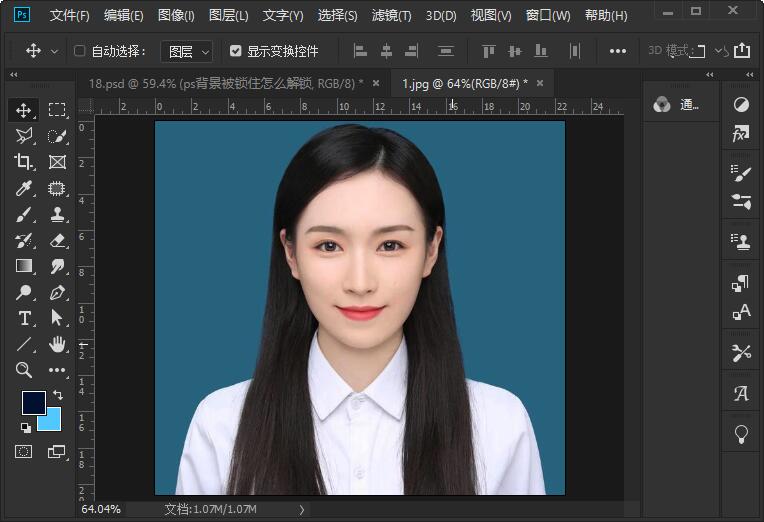
Task: Expand the right icon dock arrows
Action: [x=749, y=75]
